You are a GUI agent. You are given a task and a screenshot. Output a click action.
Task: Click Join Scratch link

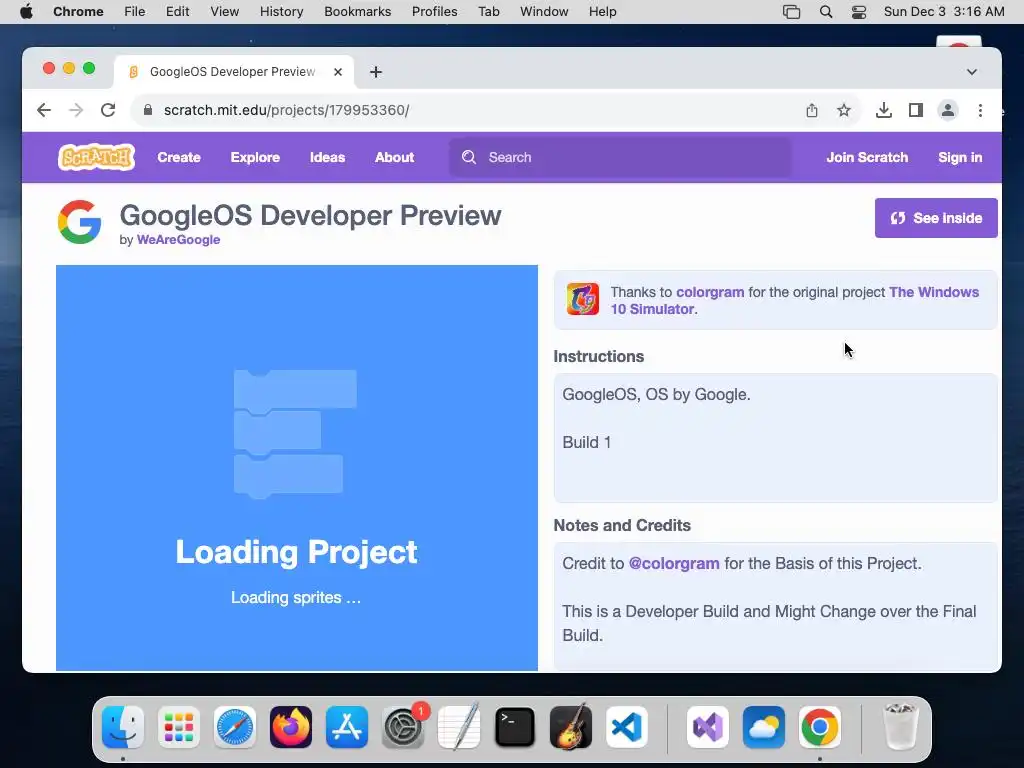click(x=867, y=157)
